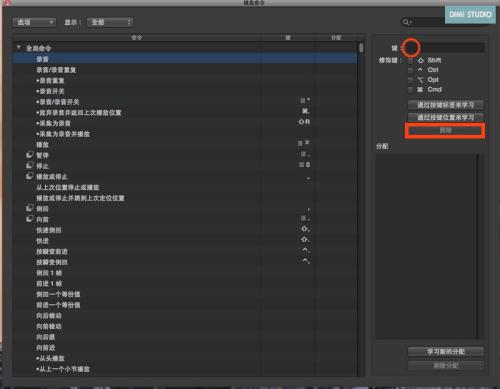The image size is (500, 389).
Task: Click the 通过按键位置来学习 button
Action: pos(446,117)
